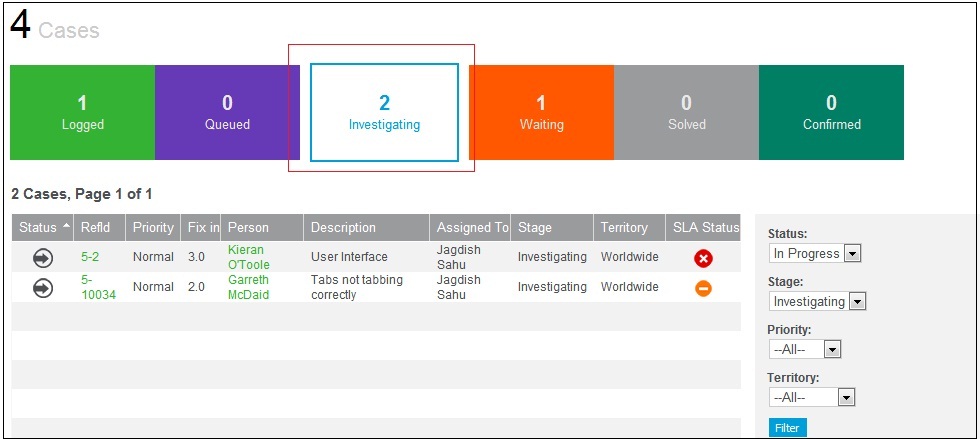Select the Solved cases tile
This screenshot has width=980, height=439.
[x=686, y=113]
